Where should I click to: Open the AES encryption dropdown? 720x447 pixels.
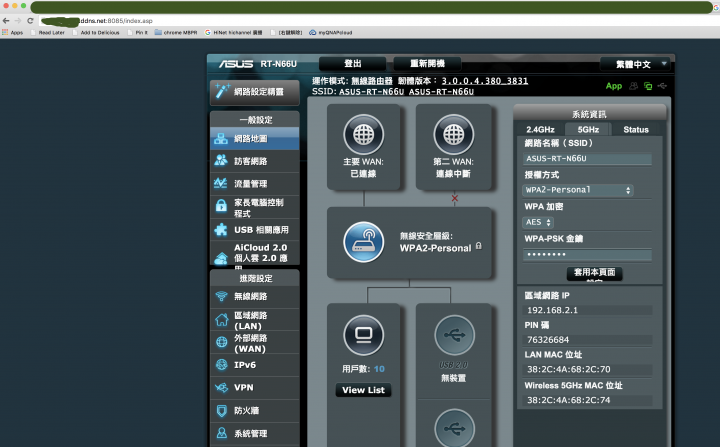[538, 222]
